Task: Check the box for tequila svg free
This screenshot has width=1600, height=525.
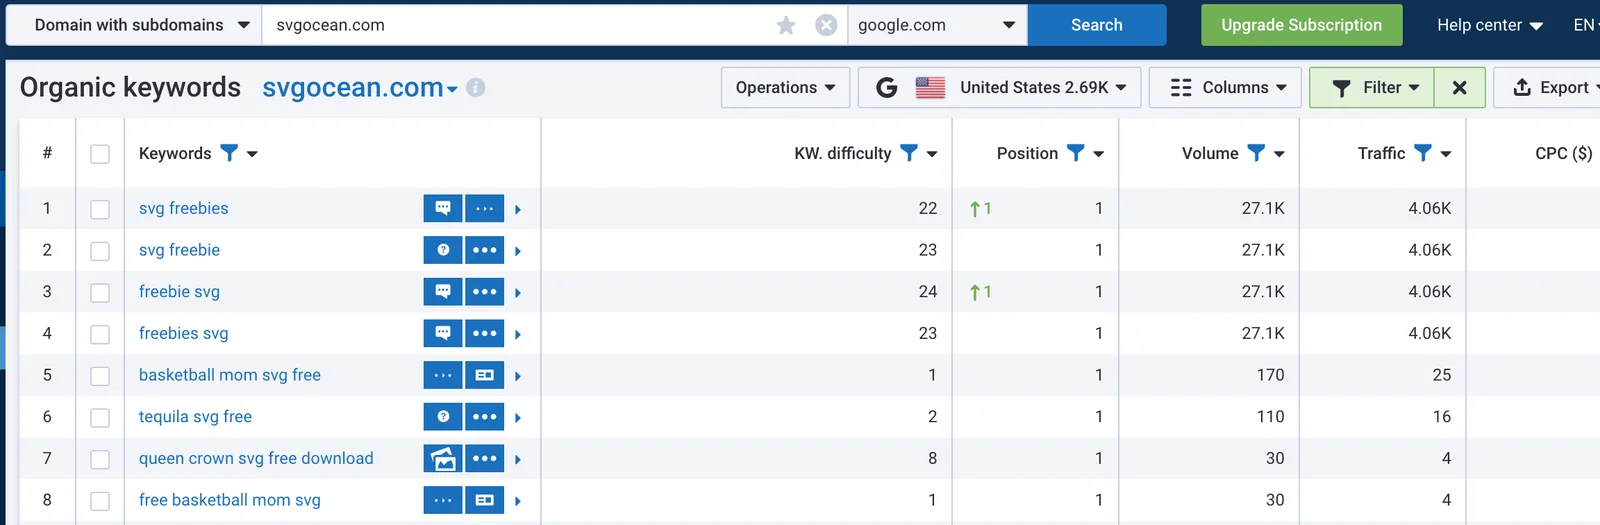Action: [x=100, y=418]
